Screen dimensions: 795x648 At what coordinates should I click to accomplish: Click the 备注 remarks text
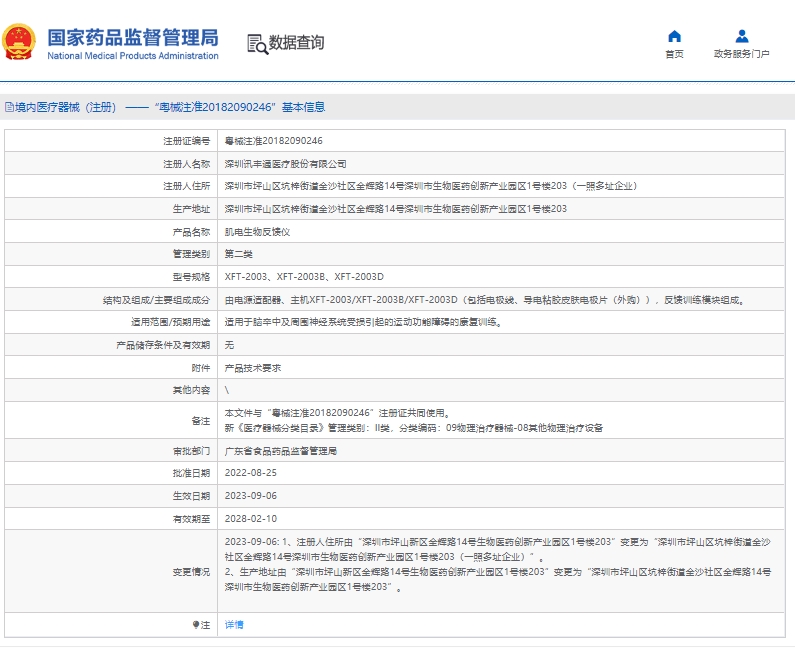[x=414, y=420]
